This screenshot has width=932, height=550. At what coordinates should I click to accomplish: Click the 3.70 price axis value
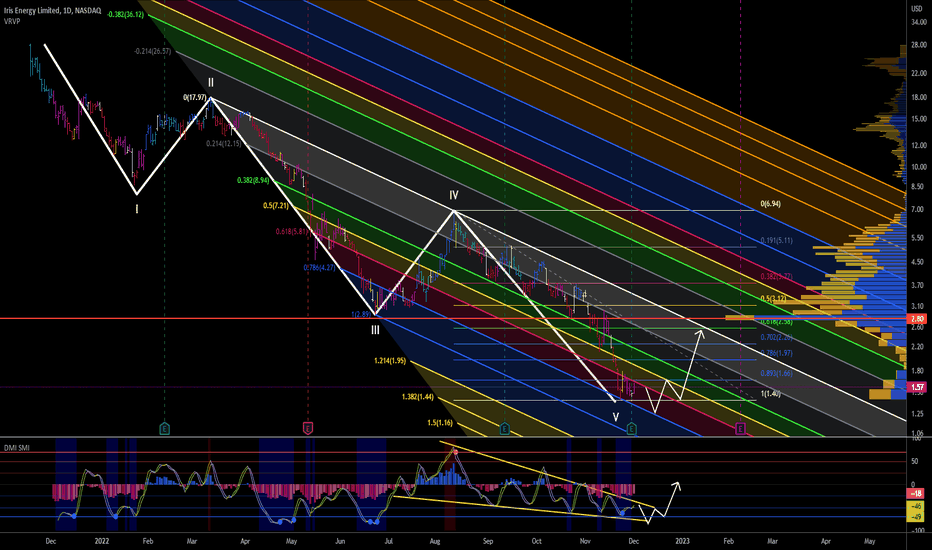[919, 285]
